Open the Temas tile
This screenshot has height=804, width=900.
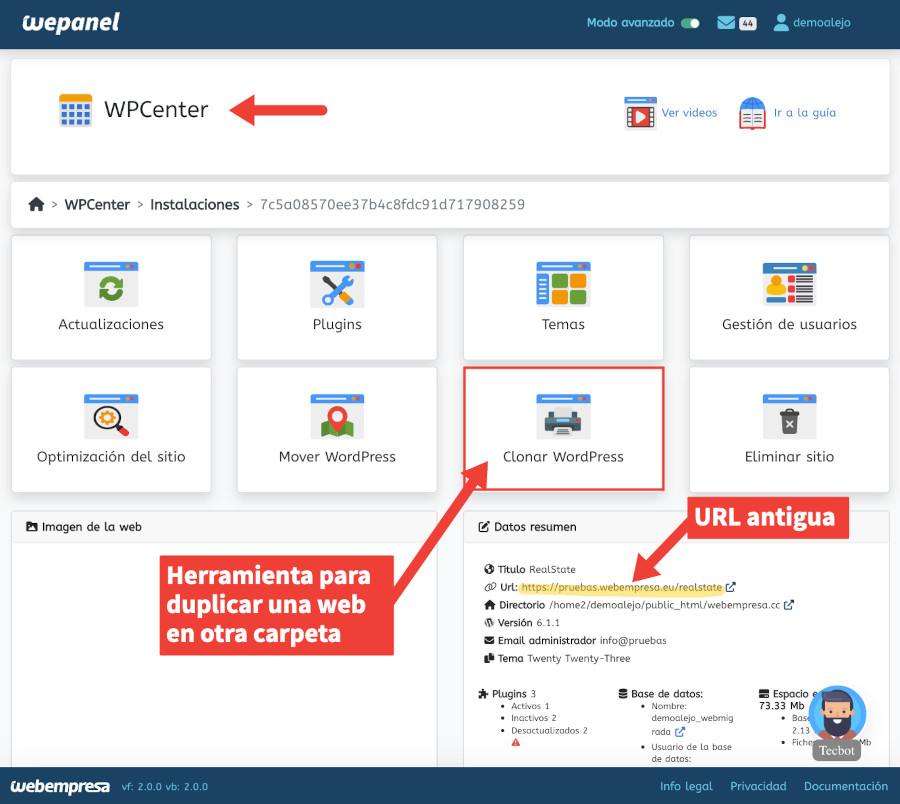[x=563, y=298]
